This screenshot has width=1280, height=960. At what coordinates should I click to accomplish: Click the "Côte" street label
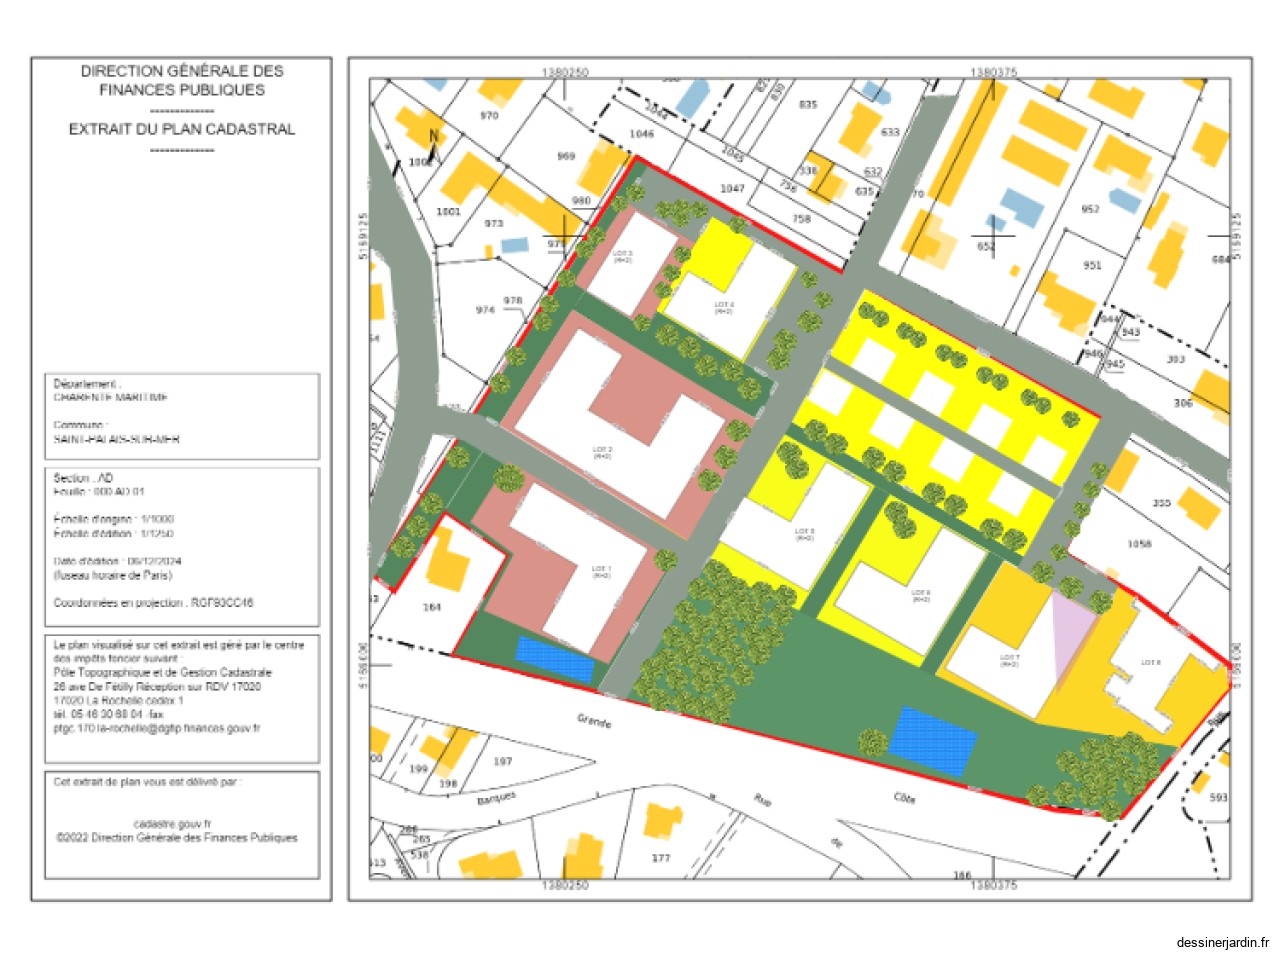coord(904,798)
